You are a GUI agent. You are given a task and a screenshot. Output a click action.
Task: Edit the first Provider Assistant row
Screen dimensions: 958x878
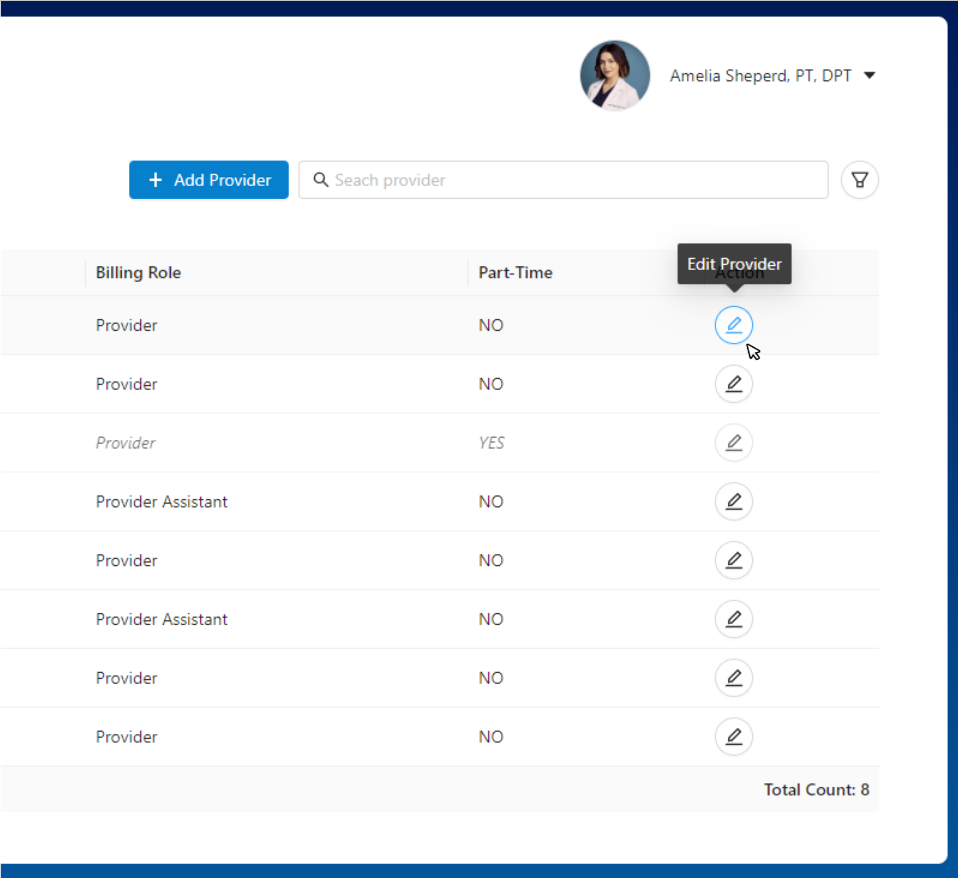point(733,501)
